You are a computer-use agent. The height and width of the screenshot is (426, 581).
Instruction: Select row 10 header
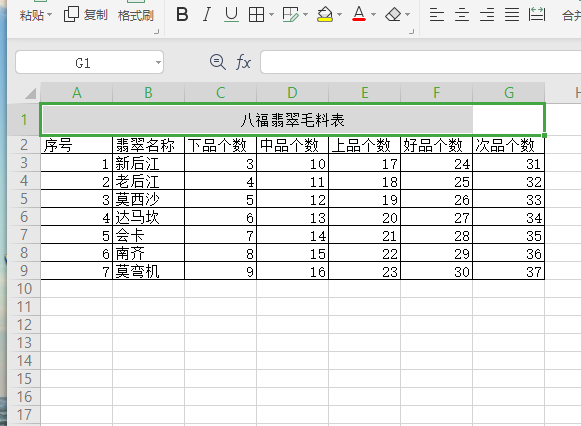point(24,289)
